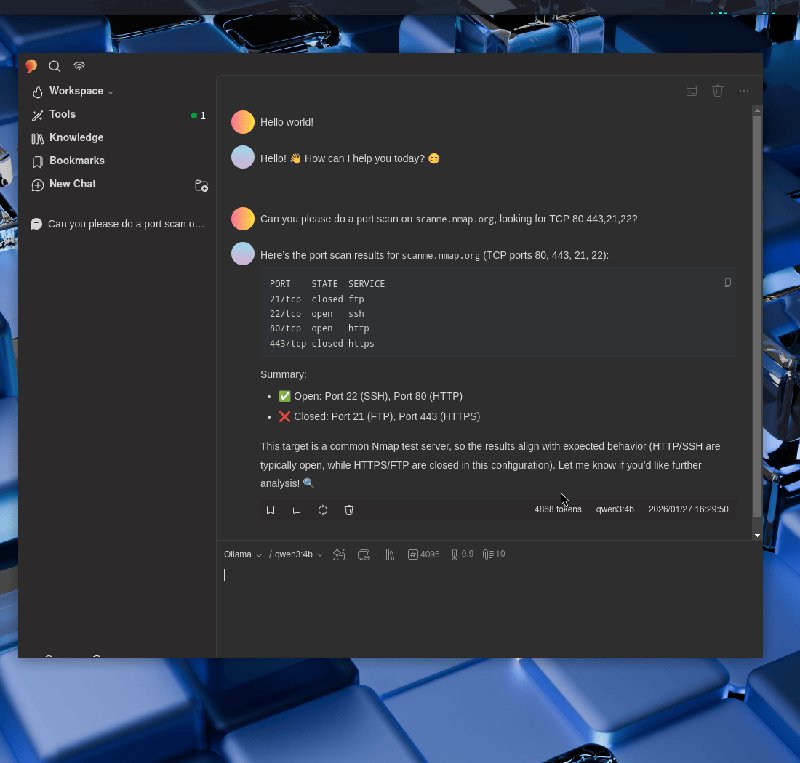The width and height of the screenshot is (800, 763).
Task: Click the bookmark icon under the response
Action: coord(270,510)
